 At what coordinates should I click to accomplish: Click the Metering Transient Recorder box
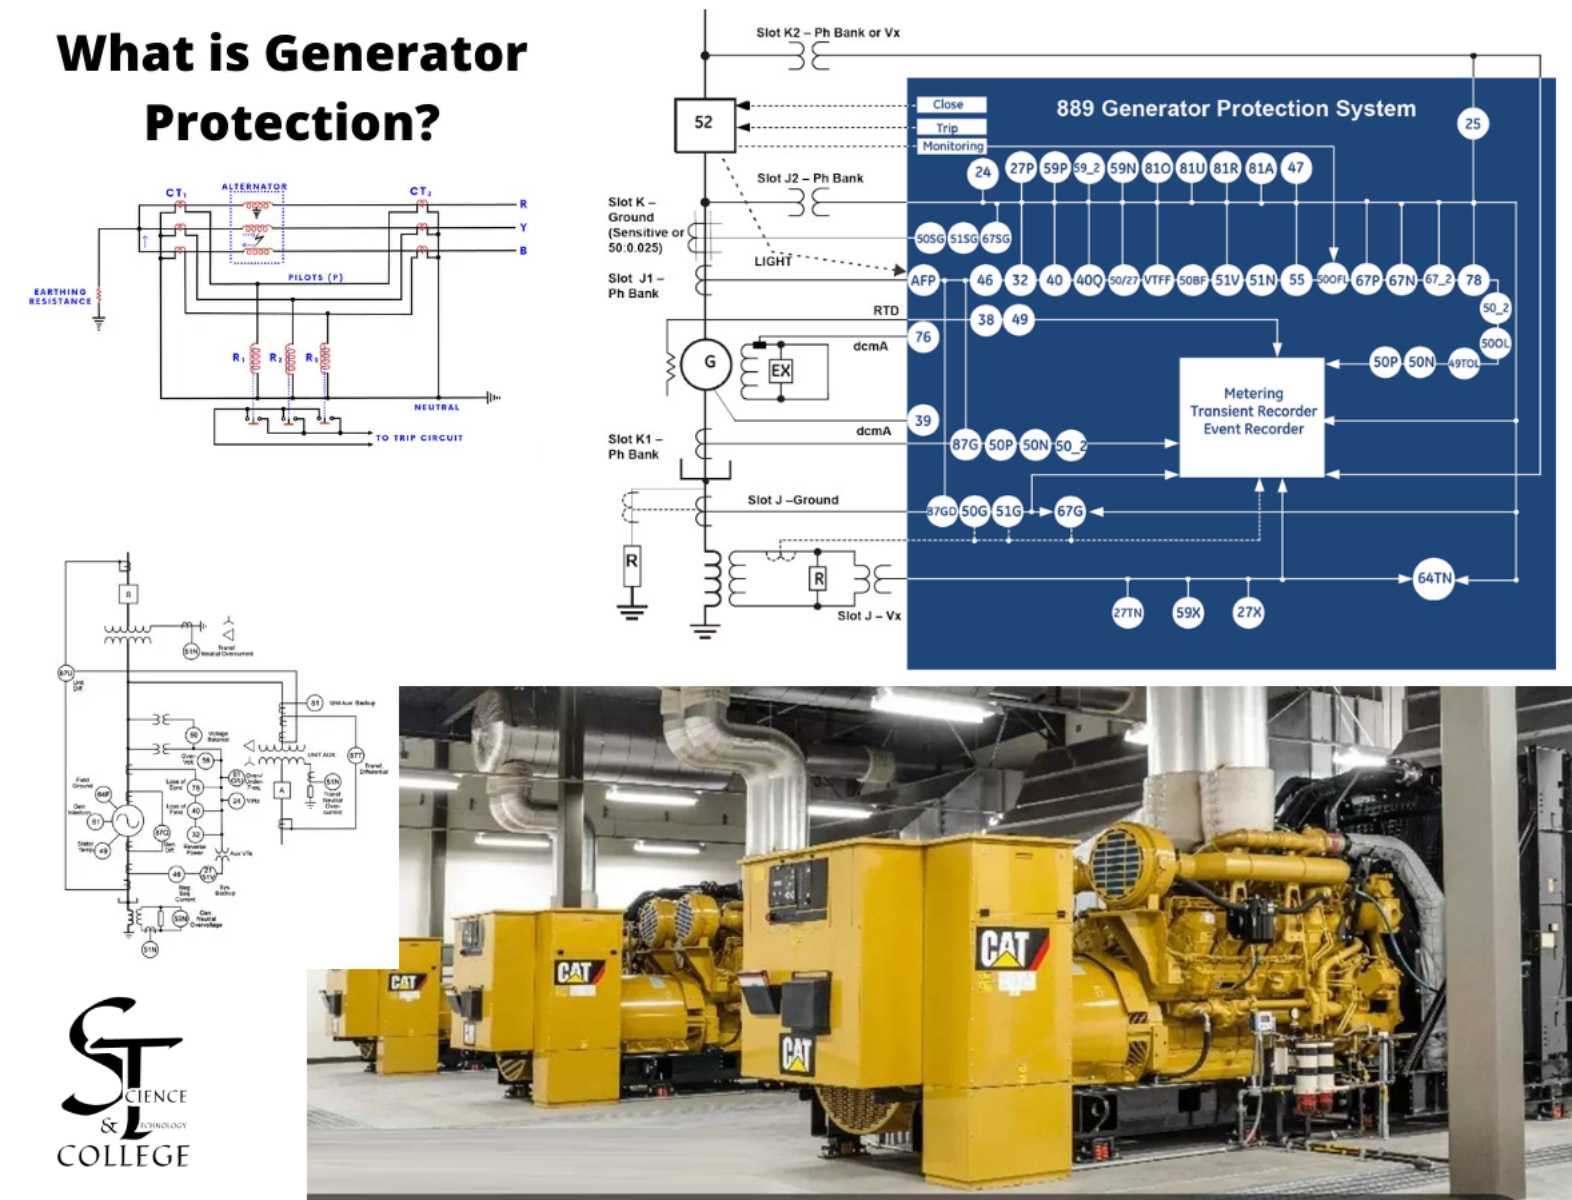1252,415
